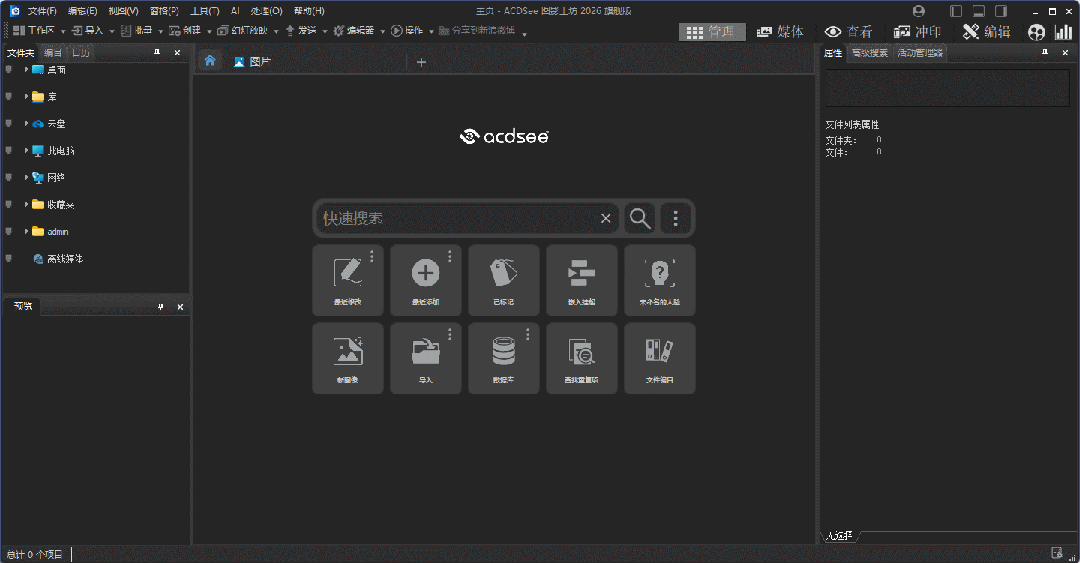Expand the Desktop tree node
This screenshot has width=1080, height=563.
click(x=26, y=70)
